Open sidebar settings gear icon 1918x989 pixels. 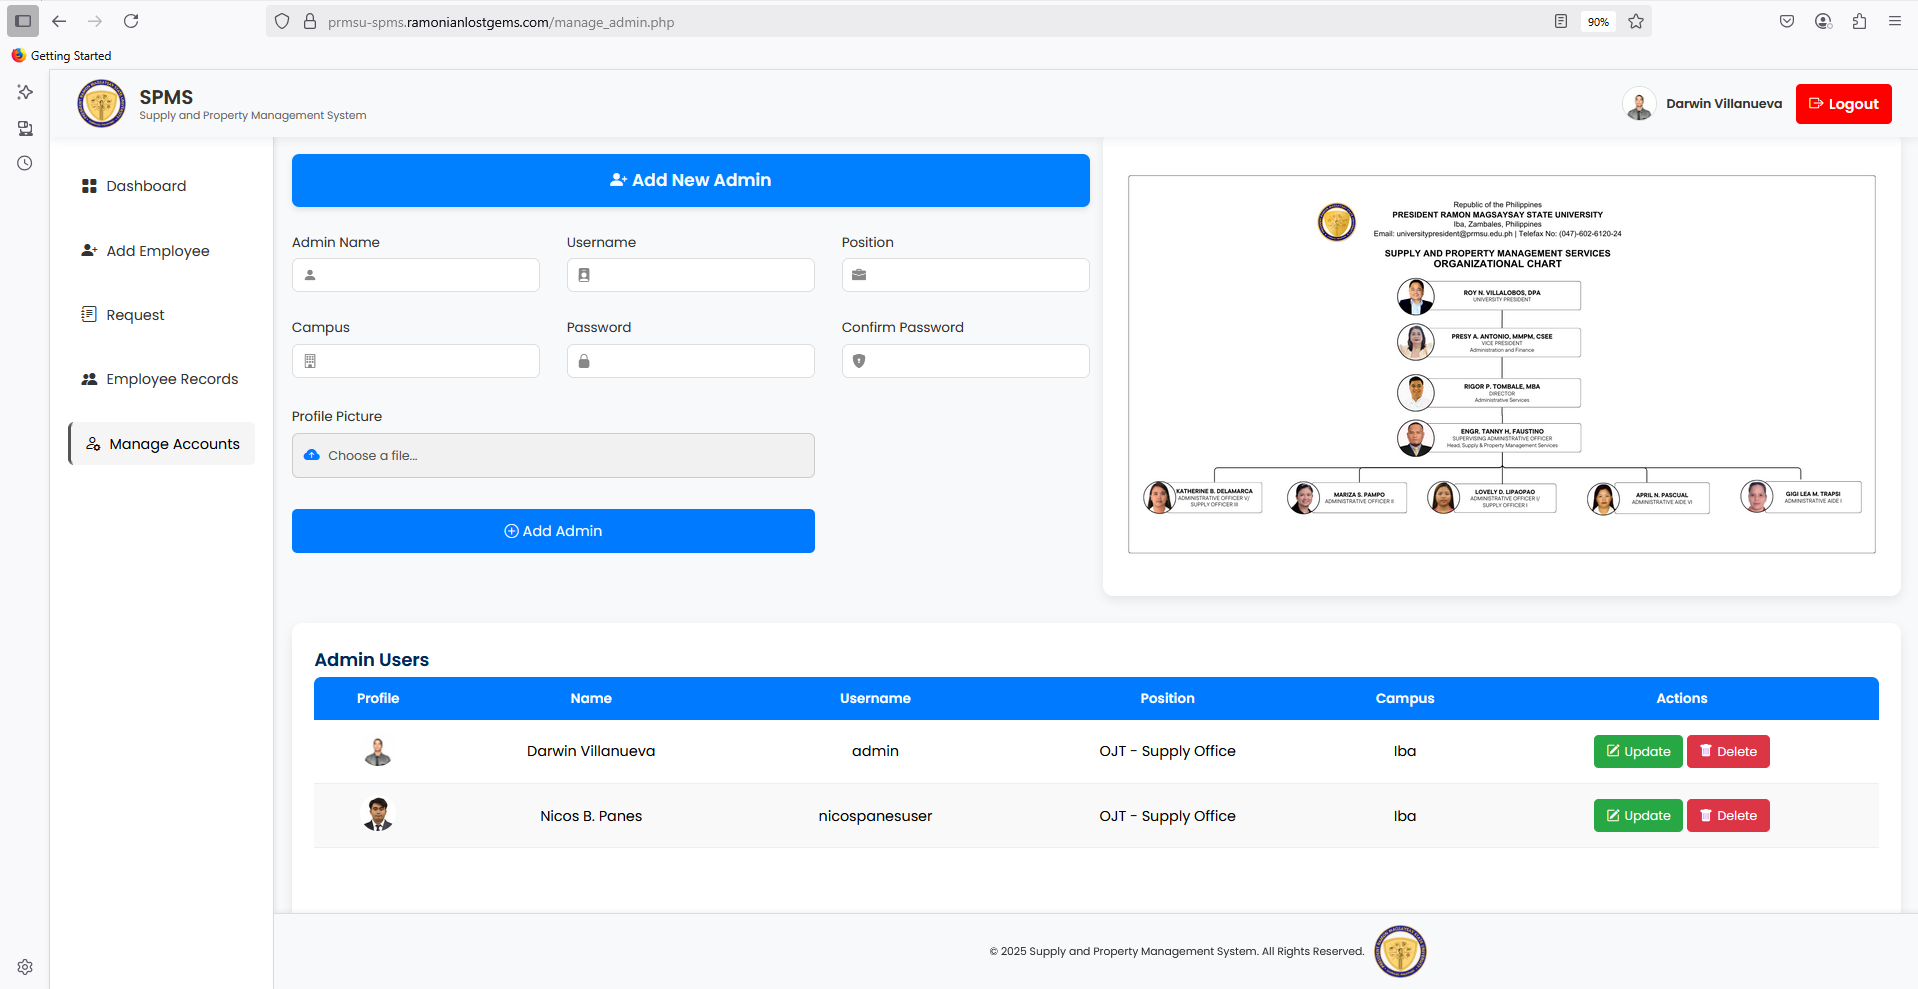tap(25, 967)
